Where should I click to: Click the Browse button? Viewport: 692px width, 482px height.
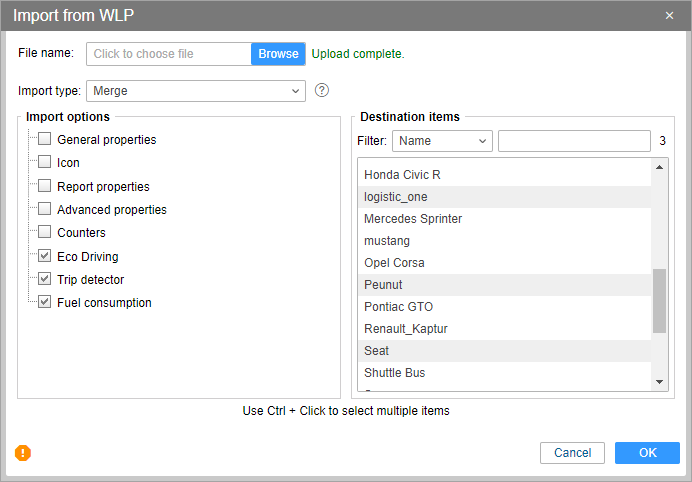[x=278, y=54]
